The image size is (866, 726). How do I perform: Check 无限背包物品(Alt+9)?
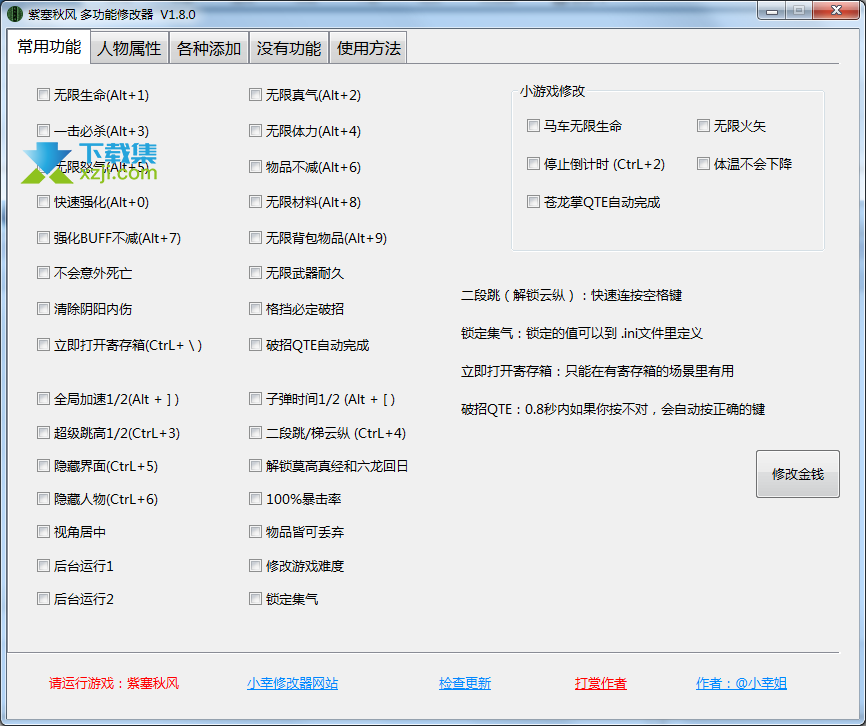click(255, 238)
